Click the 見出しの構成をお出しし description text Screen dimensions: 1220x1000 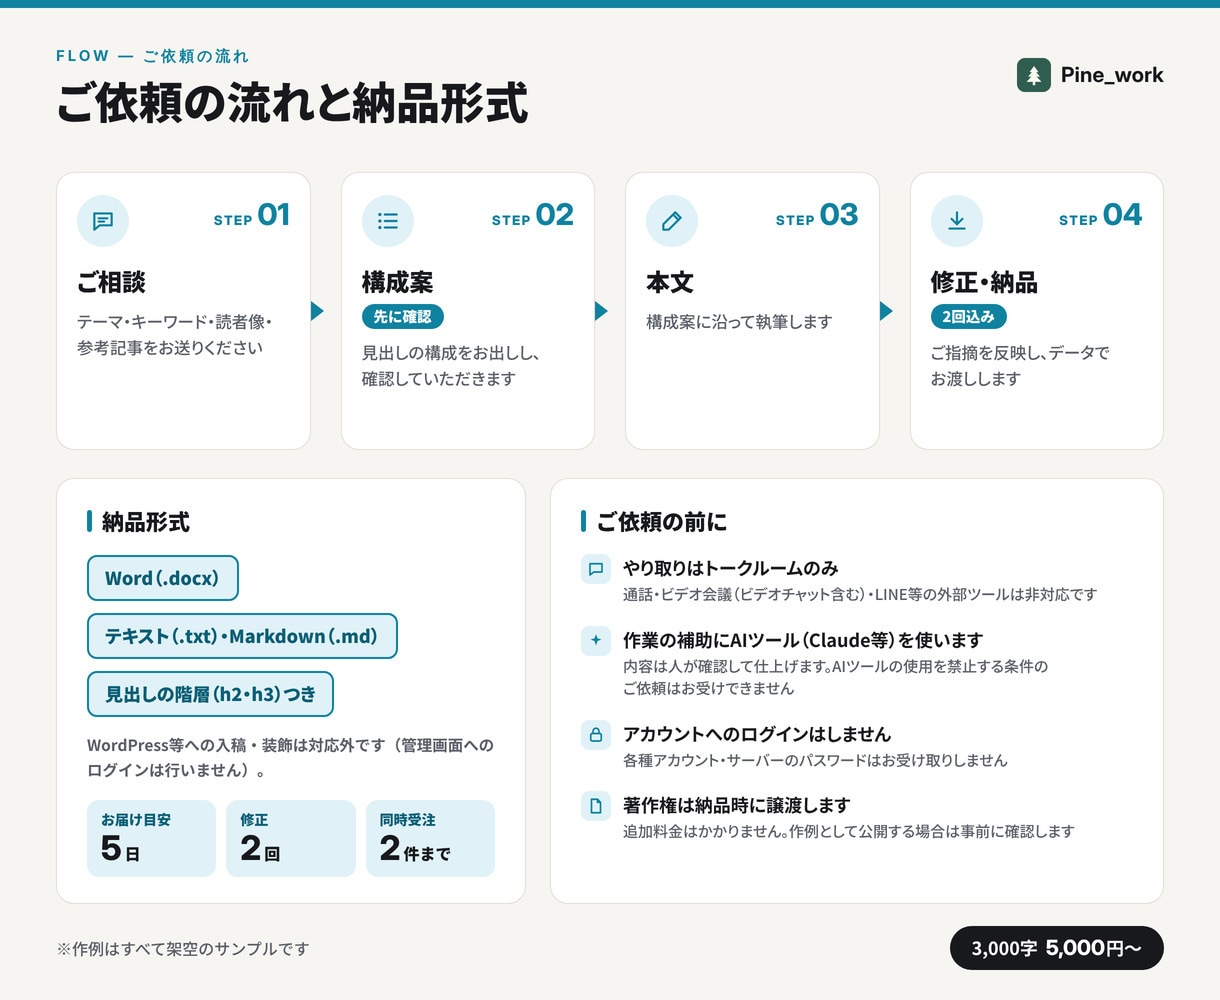451,365
